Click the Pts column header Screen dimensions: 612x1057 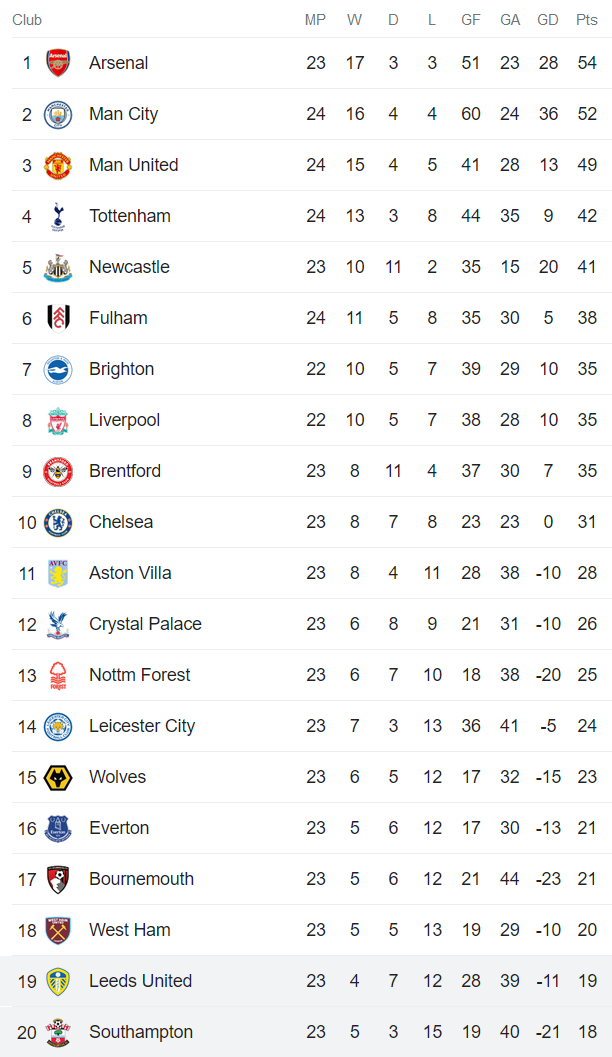(587, 20)
